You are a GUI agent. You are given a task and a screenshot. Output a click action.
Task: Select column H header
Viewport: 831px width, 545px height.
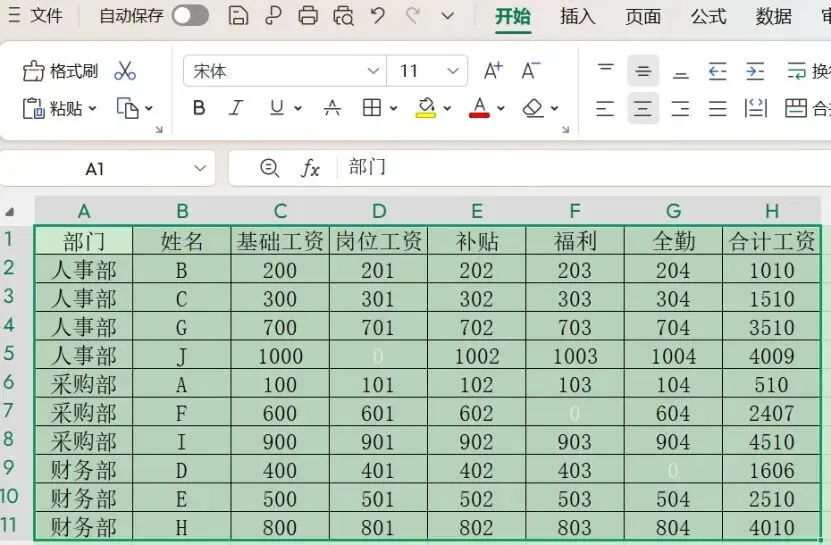(772, 211)
